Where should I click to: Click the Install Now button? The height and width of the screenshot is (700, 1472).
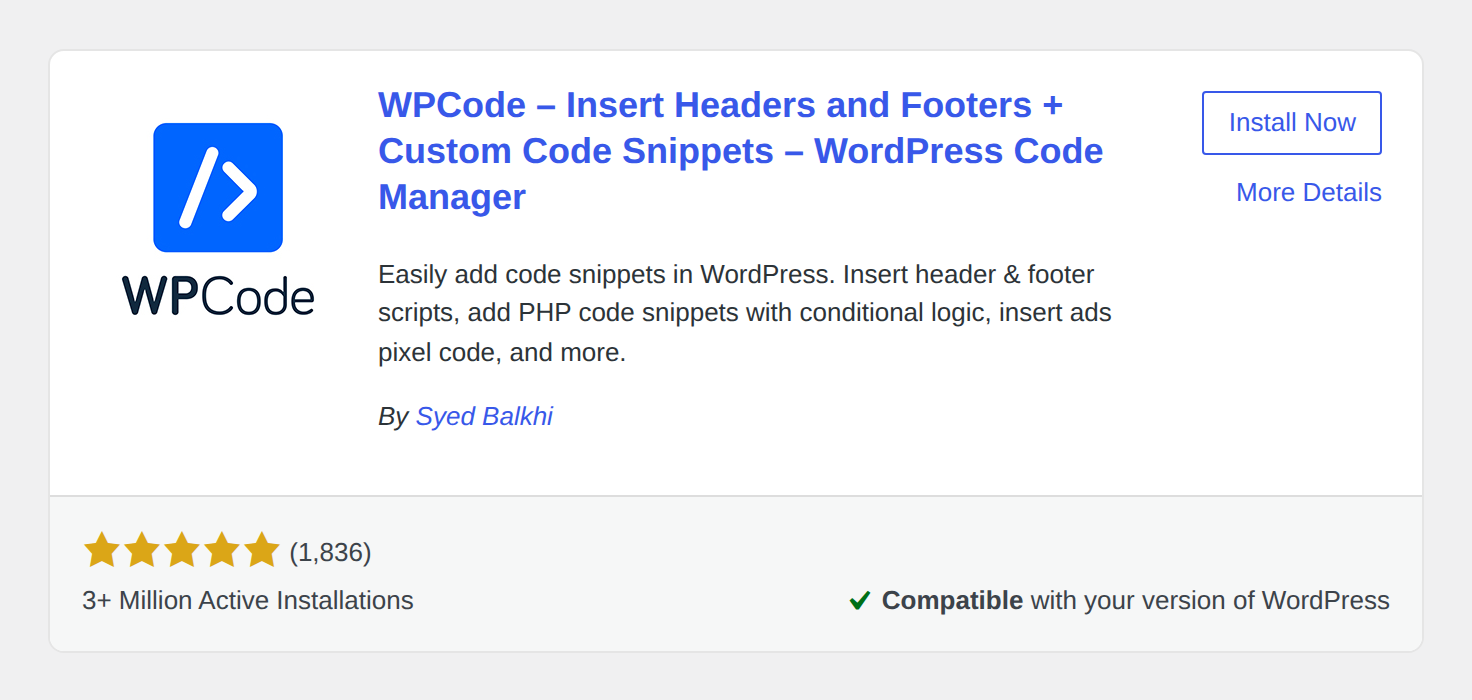(x=1291, y=123)
